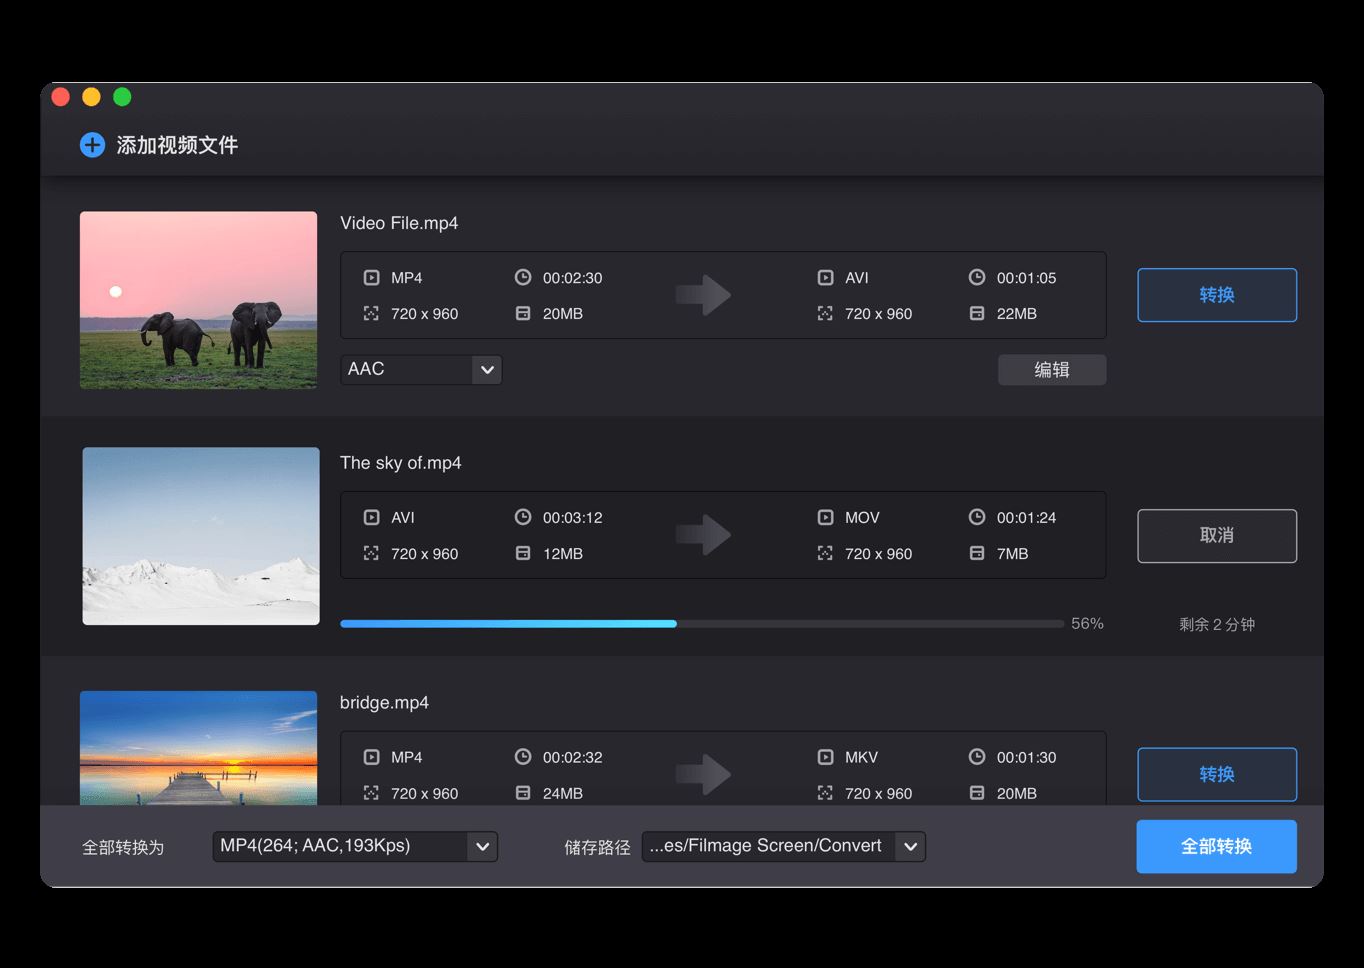Click the Video File.mp4 file name
Screen dimensions: 1364x968
coord(399,223)
